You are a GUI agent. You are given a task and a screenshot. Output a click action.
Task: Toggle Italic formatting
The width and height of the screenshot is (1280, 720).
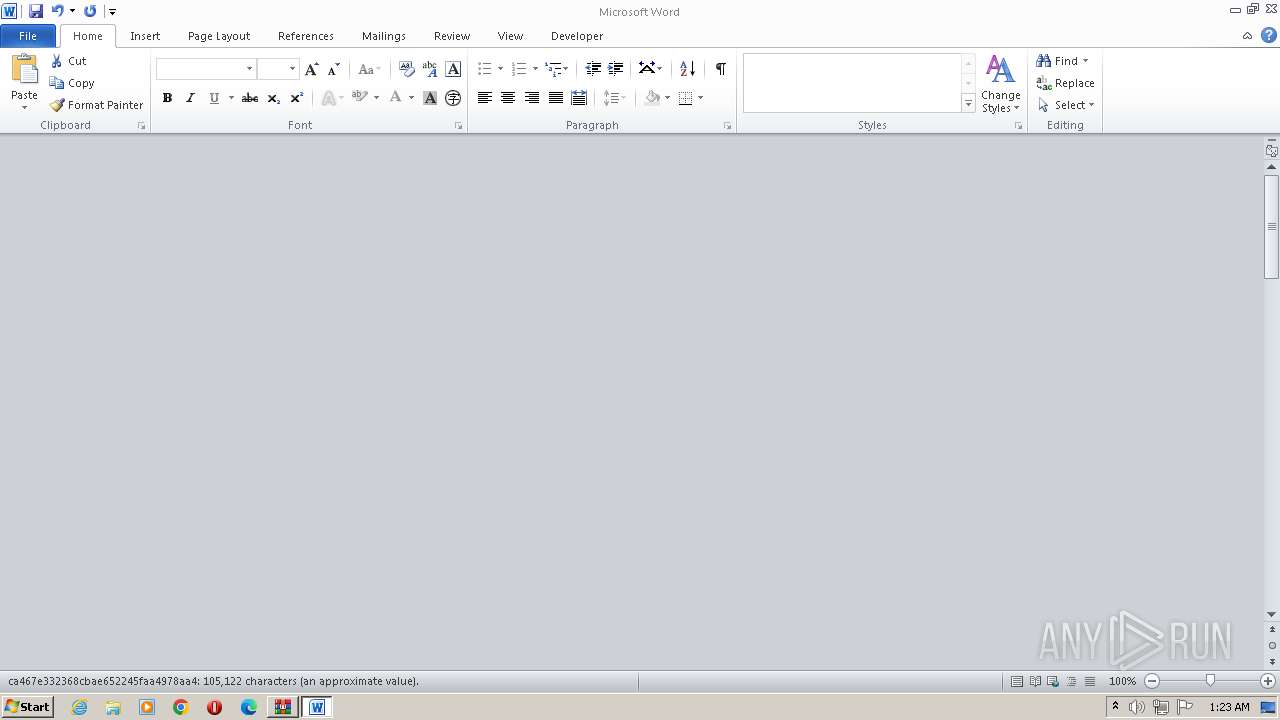point(190,98)
